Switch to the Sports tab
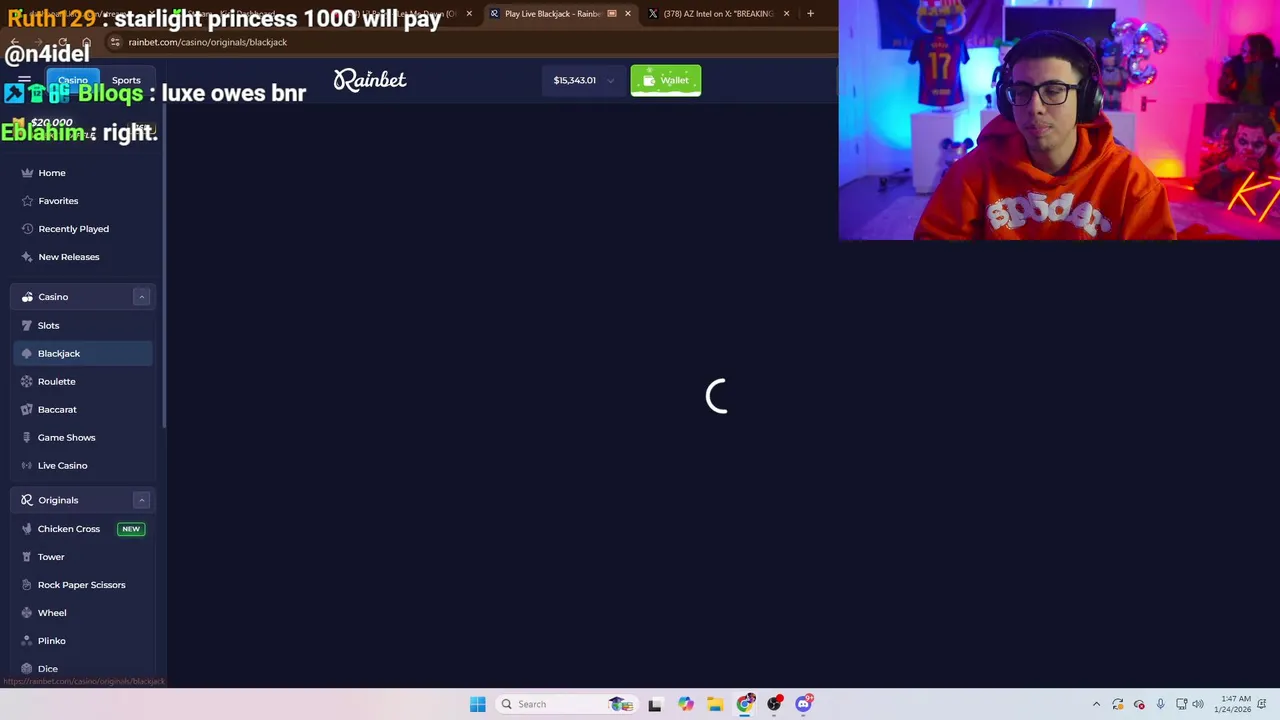 [x=126, y=80]
